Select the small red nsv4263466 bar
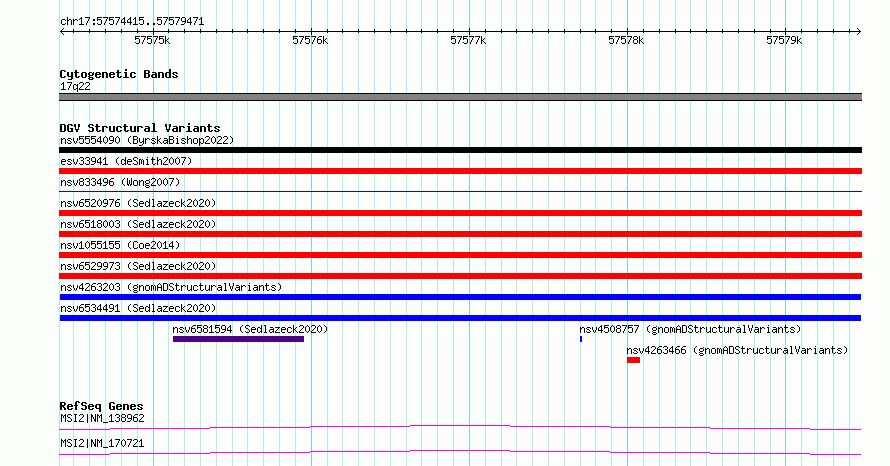 (x=633, y=360)
